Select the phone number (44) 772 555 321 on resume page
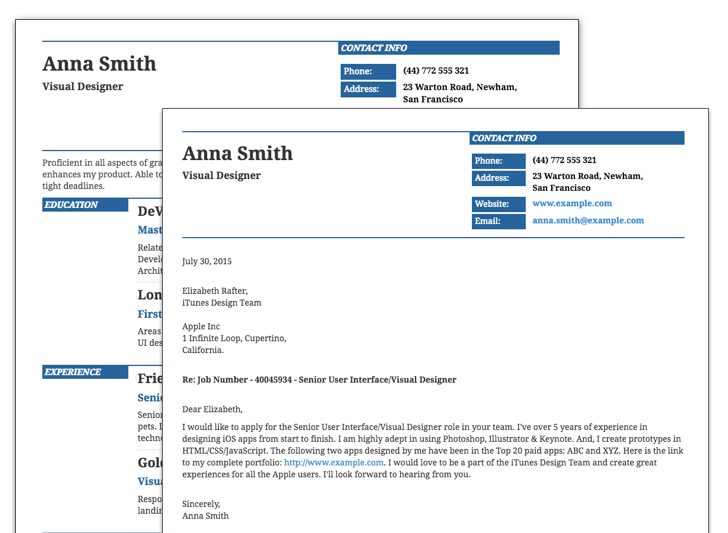This screenshot has width=728, height=533. pyautogui.click(x=436, y=71)
